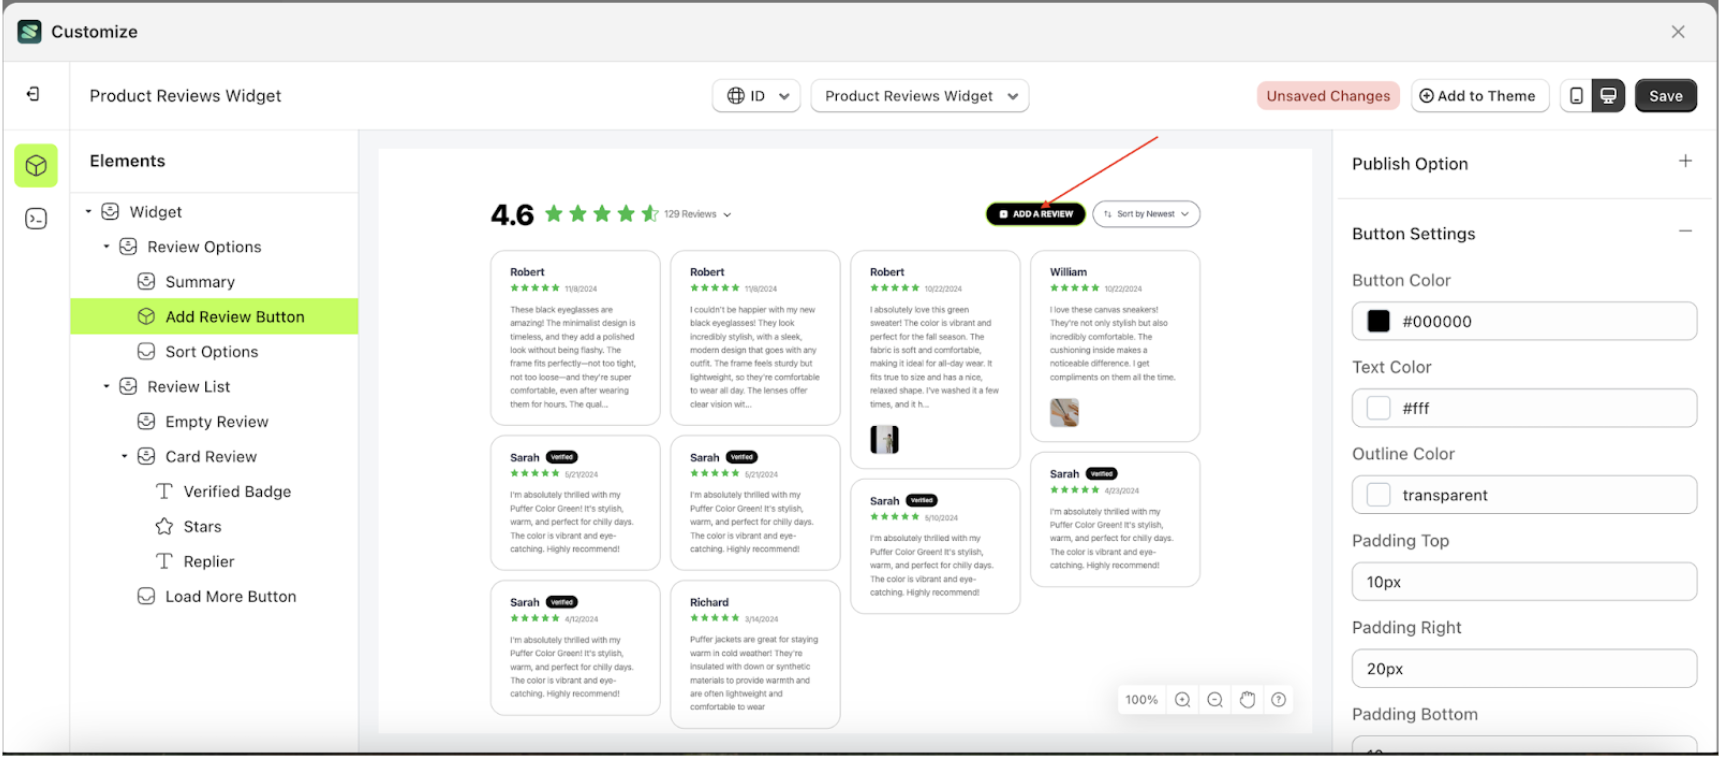Open the white Text Color swatch

pyautogui.click(x=1379, y=408)
